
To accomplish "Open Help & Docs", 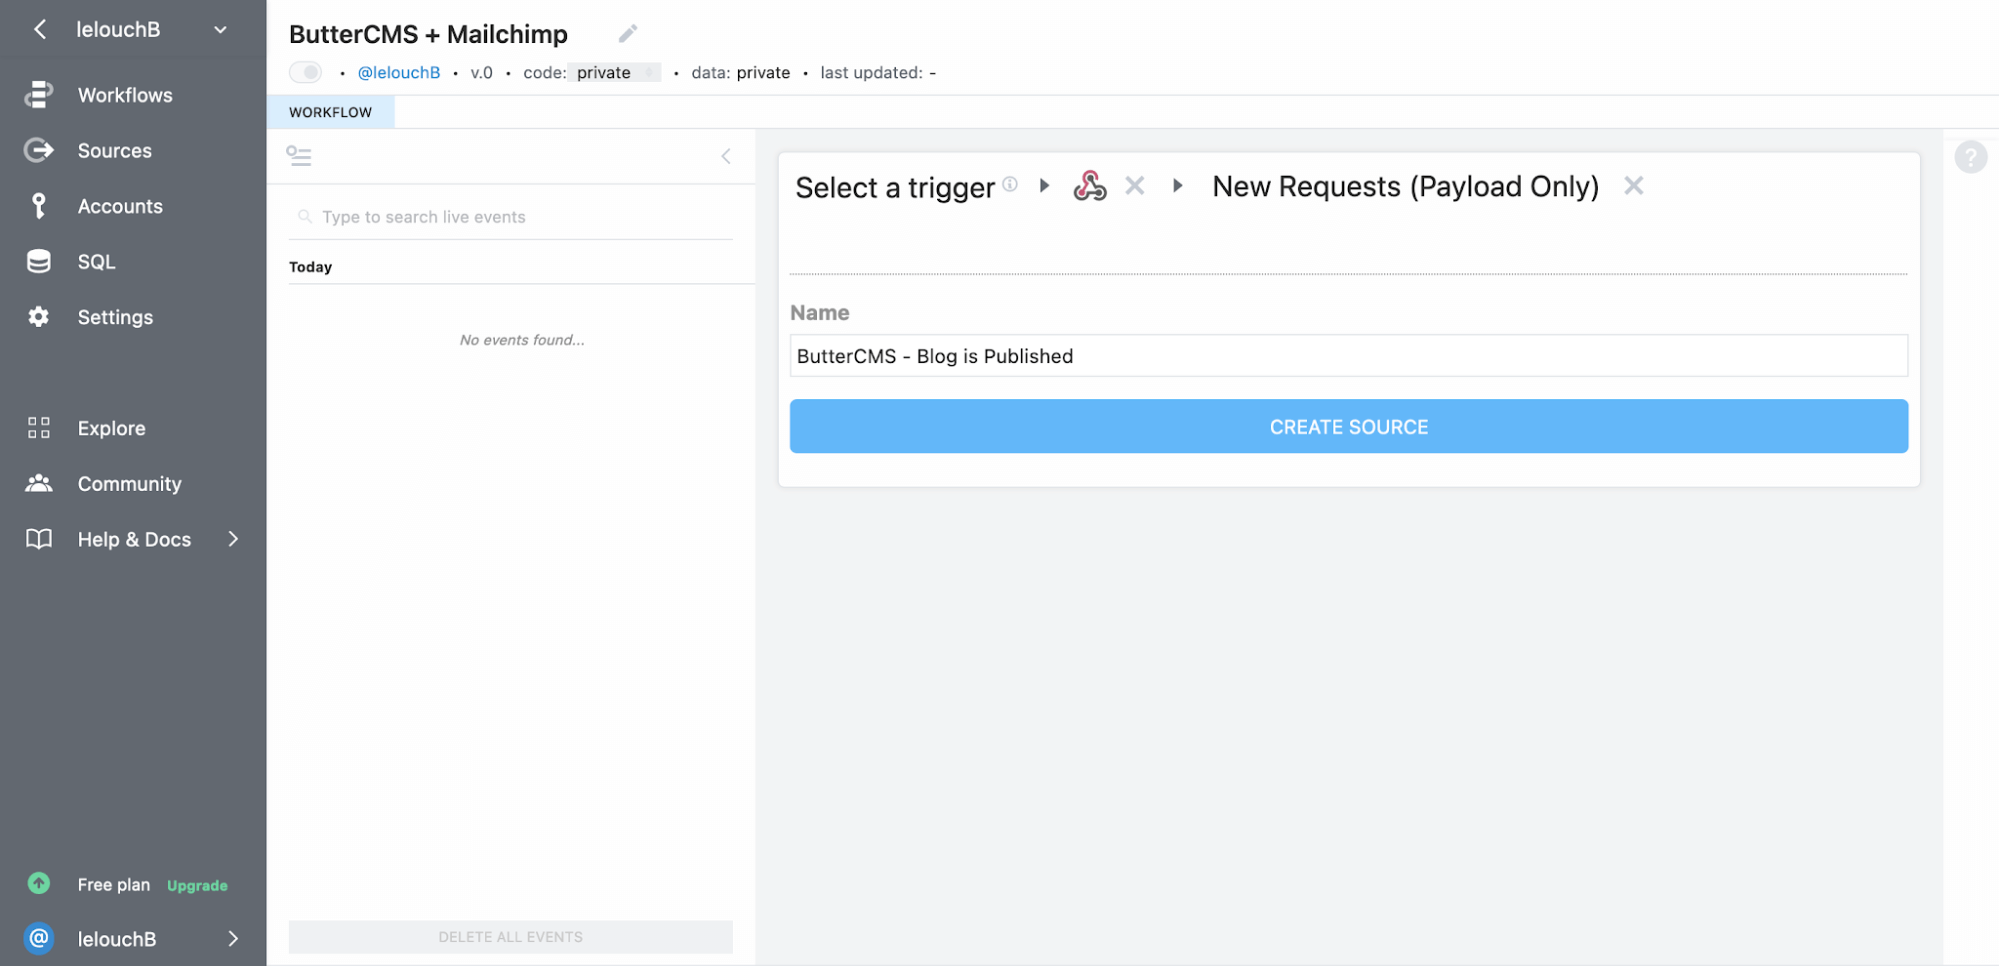I will coord(134,539).
